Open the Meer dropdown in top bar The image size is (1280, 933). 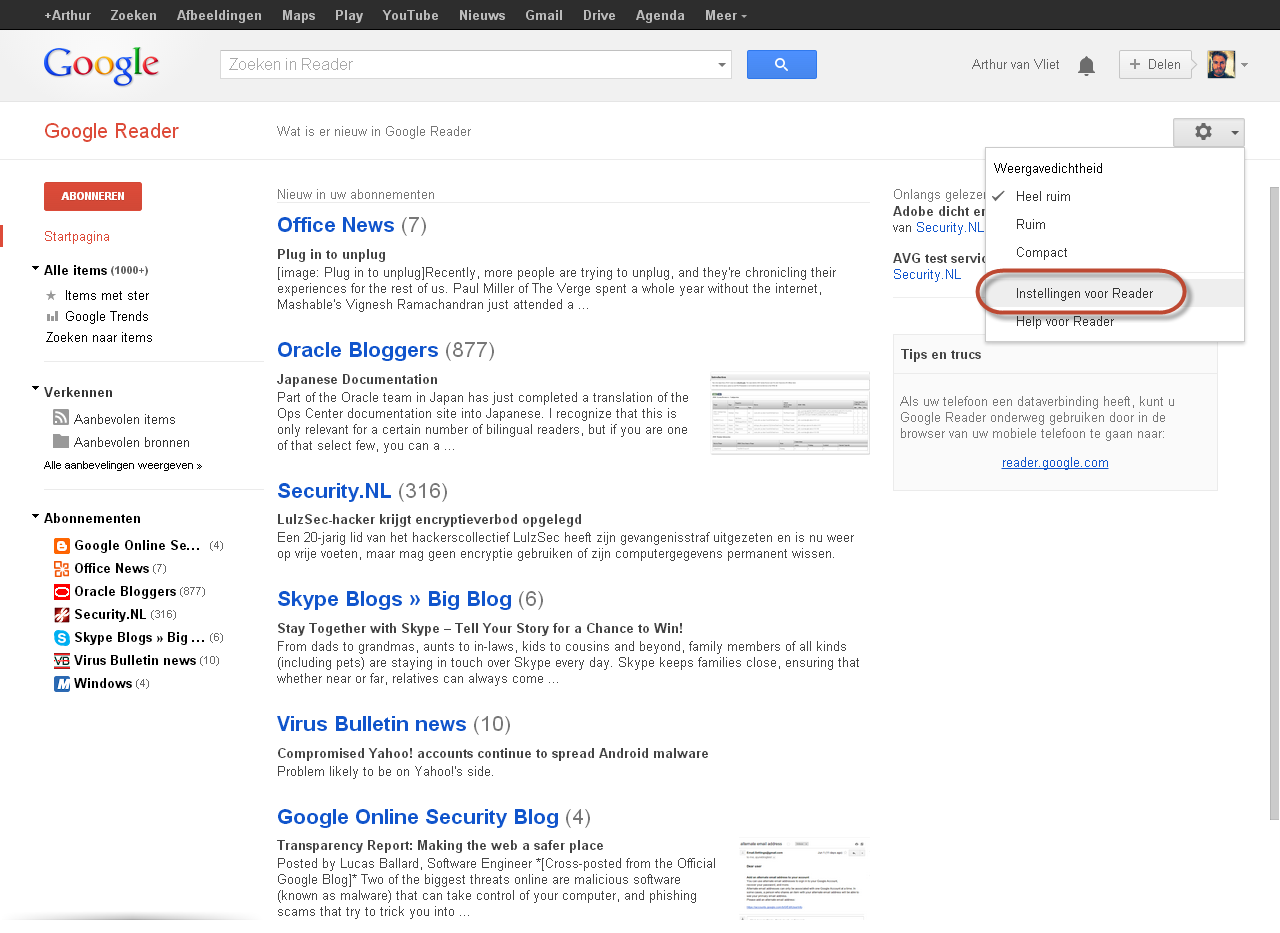[725, 15]
